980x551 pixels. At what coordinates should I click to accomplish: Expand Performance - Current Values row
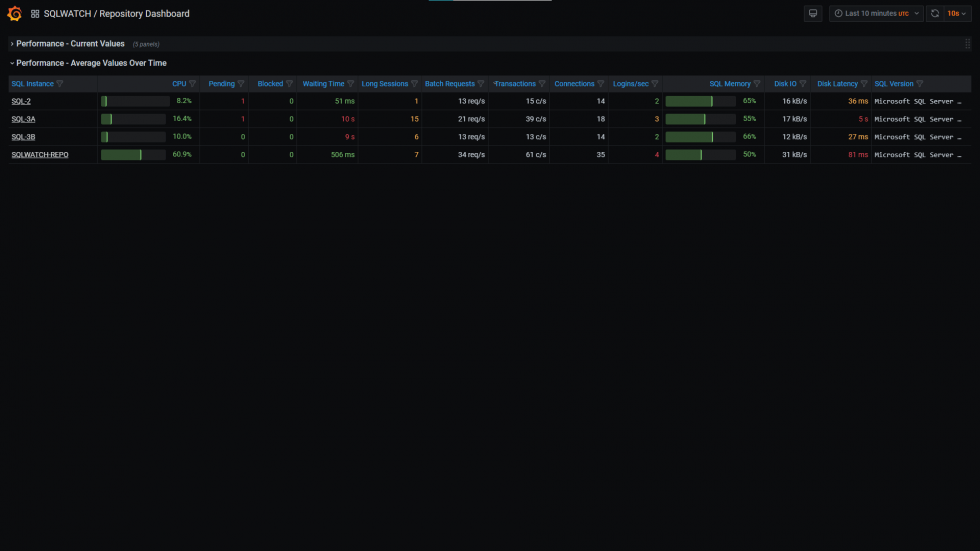click(x=70, y=44)
